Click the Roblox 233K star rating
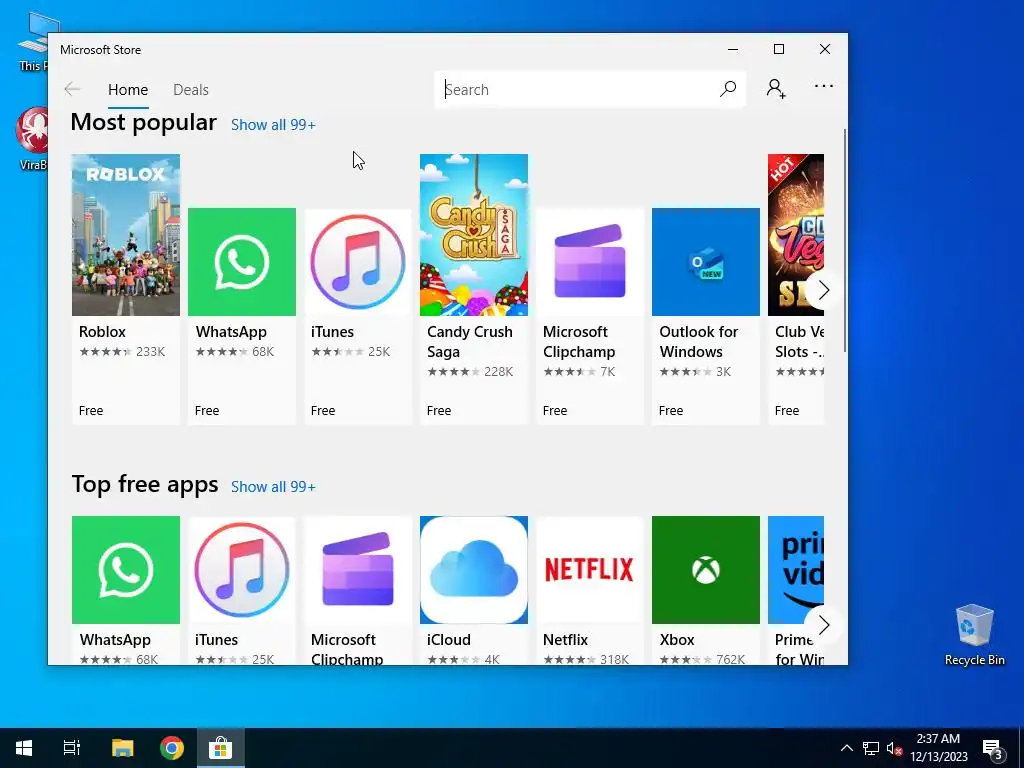This screenshot has width=1024, height=768. pos(122,352)
